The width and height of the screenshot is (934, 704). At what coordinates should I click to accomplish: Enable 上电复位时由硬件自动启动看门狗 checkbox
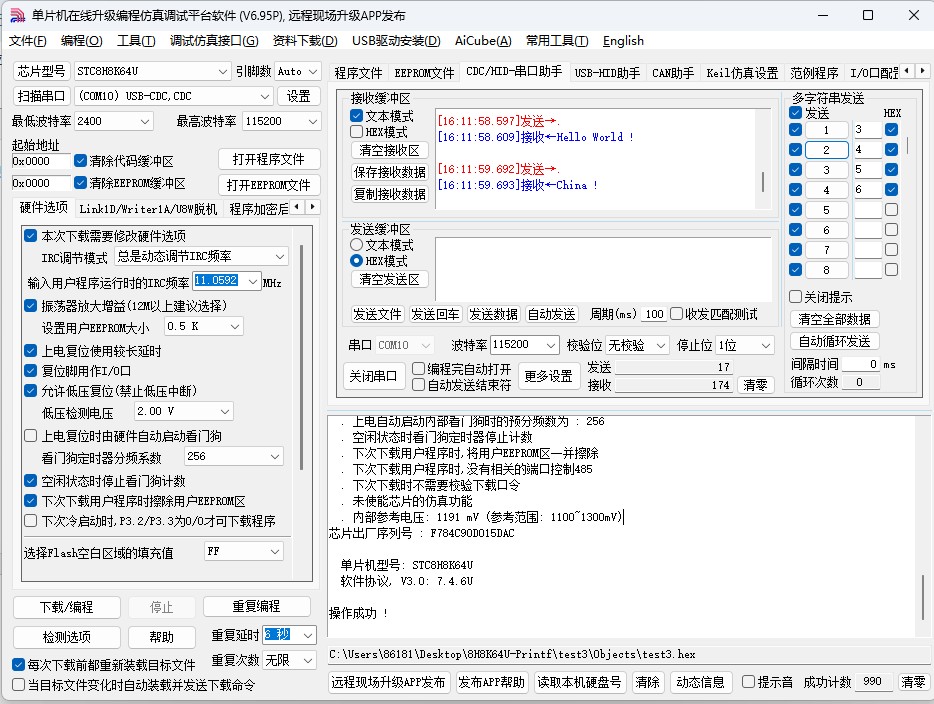point(31,436)
